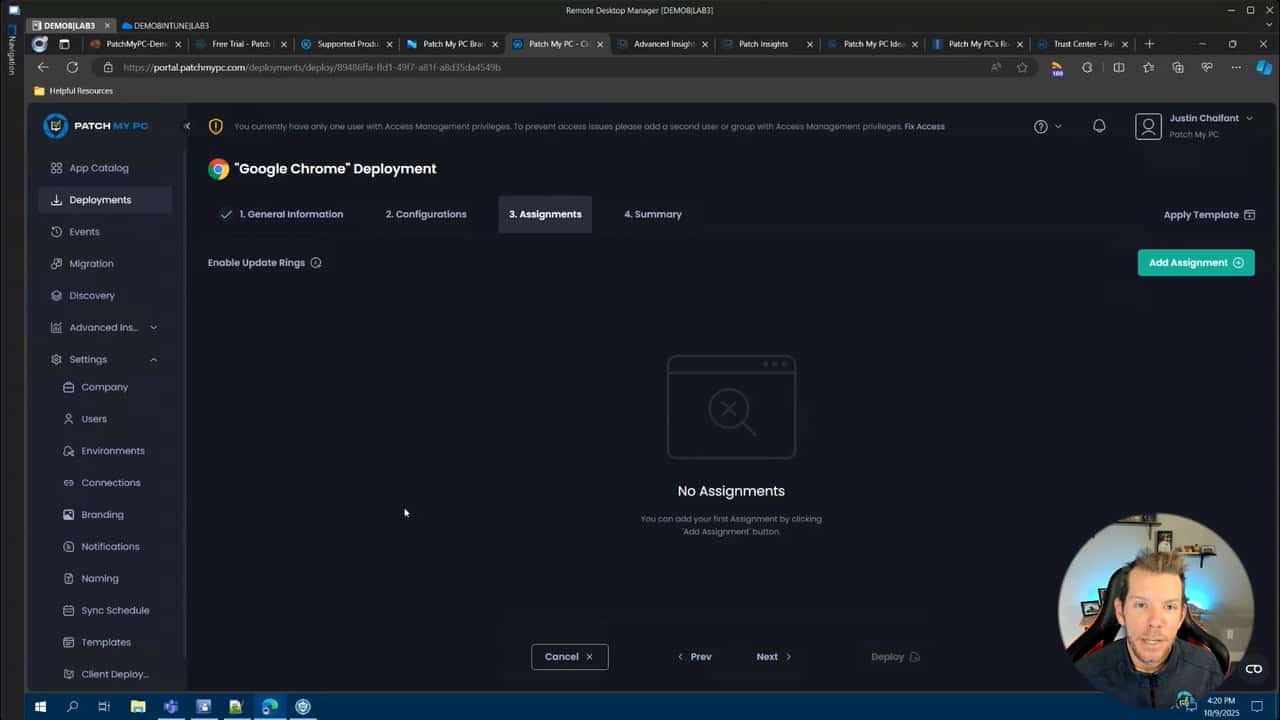Switch to the 2. Configurations step tab

[x=426, y=214]
